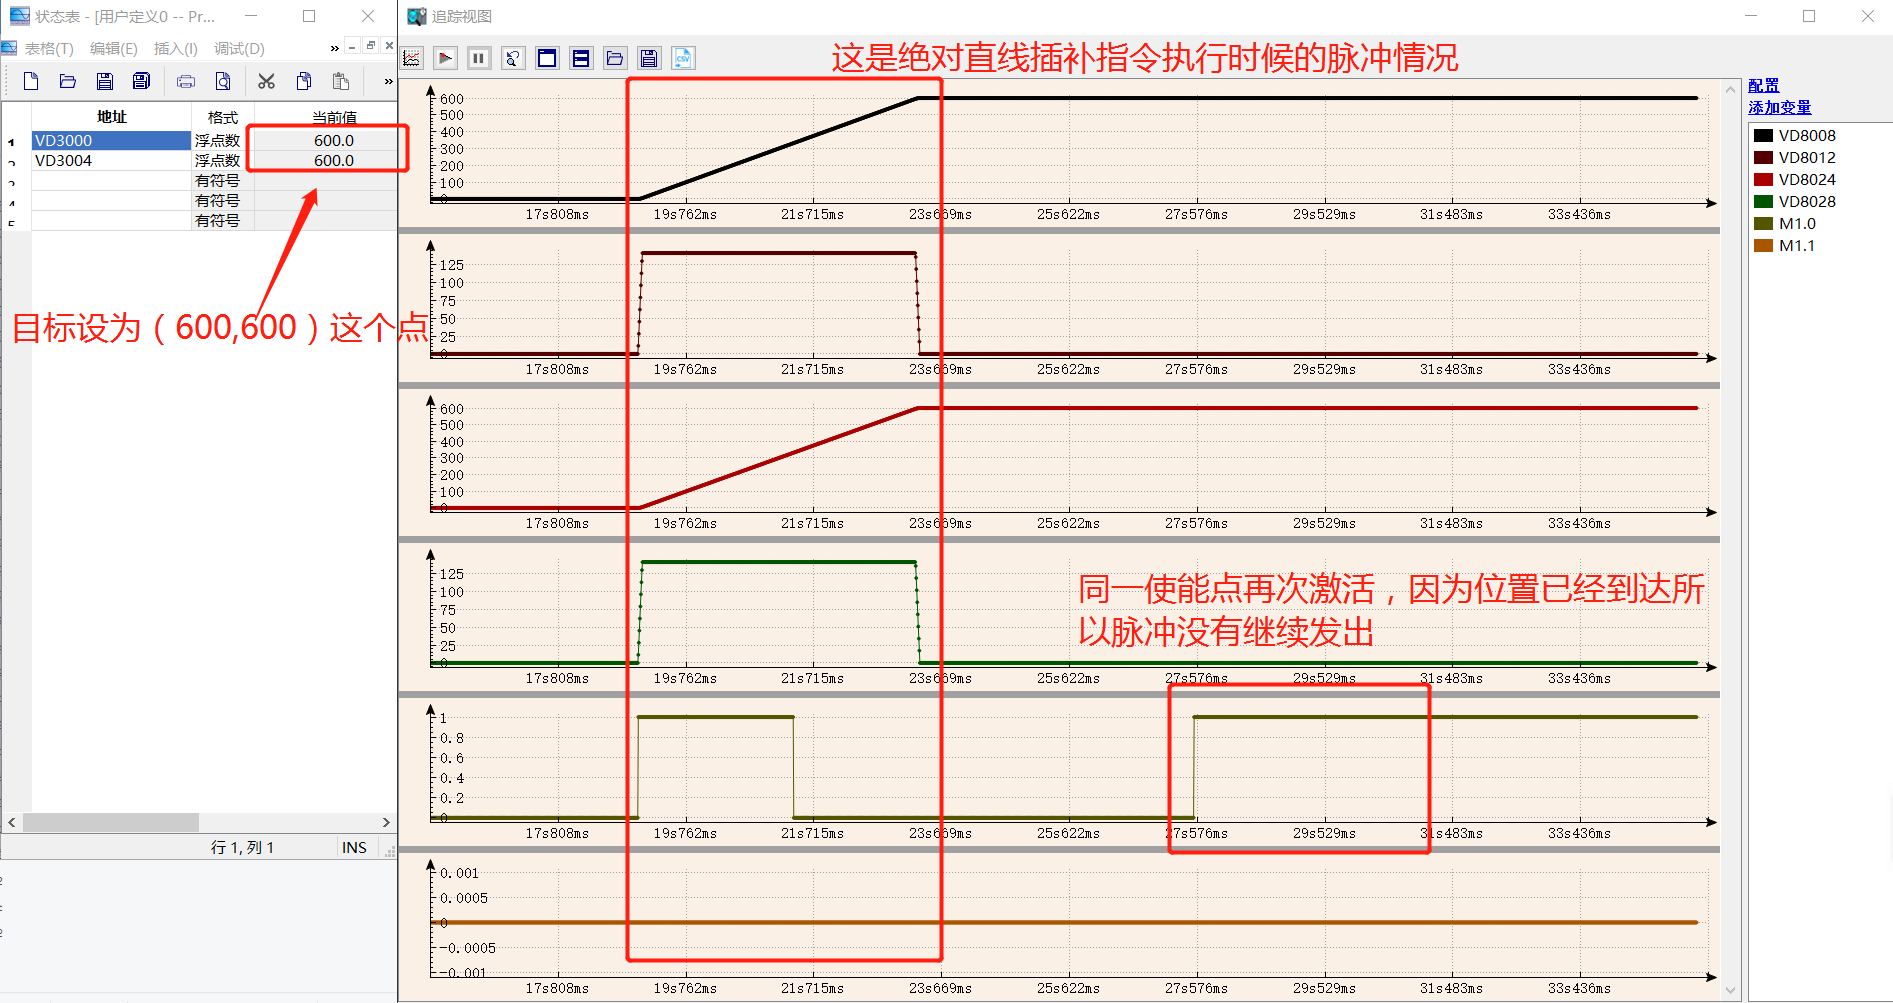Image resolution: width=1893 pixels, height=1003 pixels.
Task: Open 有符号 format cell in third row
Action: (222, 181)
